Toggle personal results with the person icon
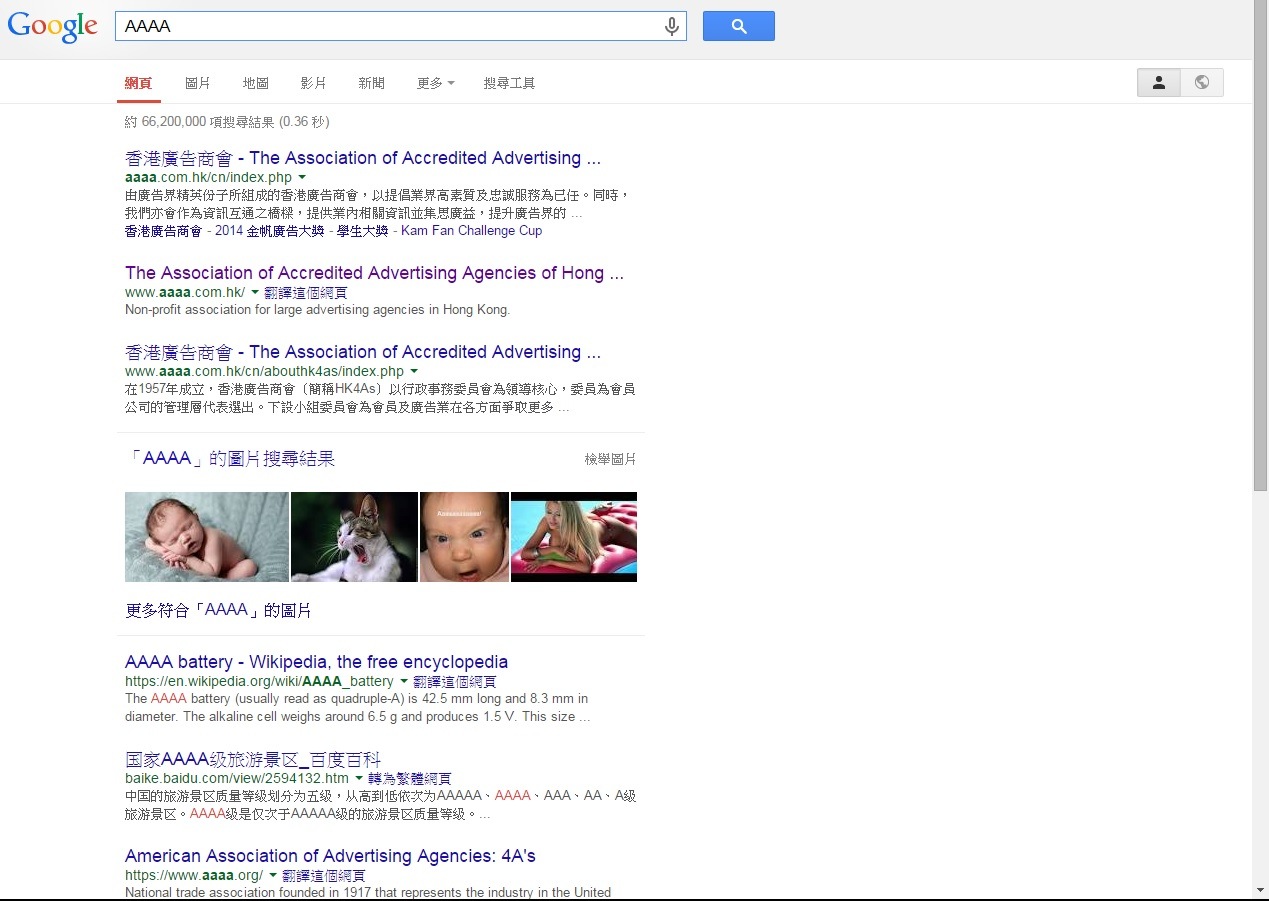The width and height of the screenshot is (1269, 901). (1158, 83)
